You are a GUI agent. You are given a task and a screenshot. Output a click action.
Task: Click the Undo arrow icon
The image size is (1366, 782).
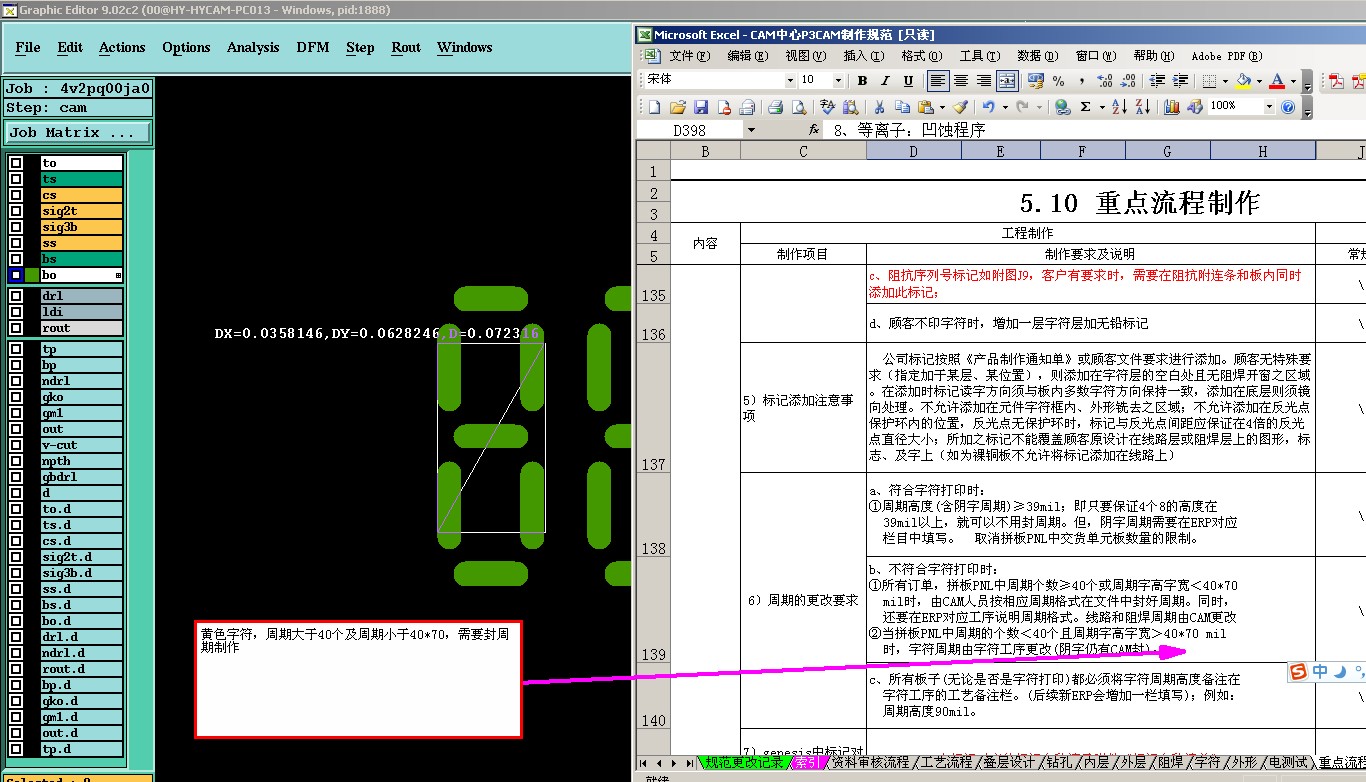coord(988,107)
